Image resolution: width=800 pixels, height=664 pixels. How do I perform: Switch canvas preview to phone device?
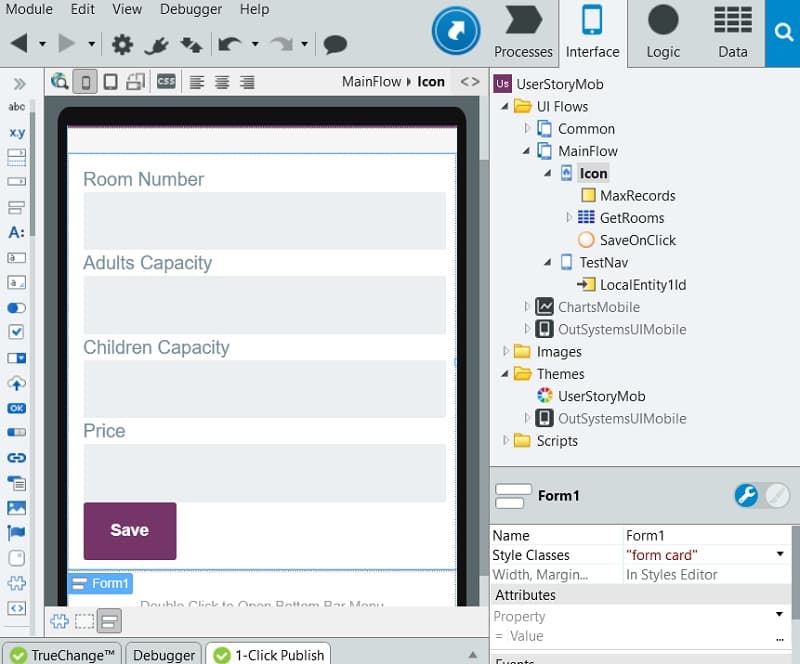pos(86,82)
